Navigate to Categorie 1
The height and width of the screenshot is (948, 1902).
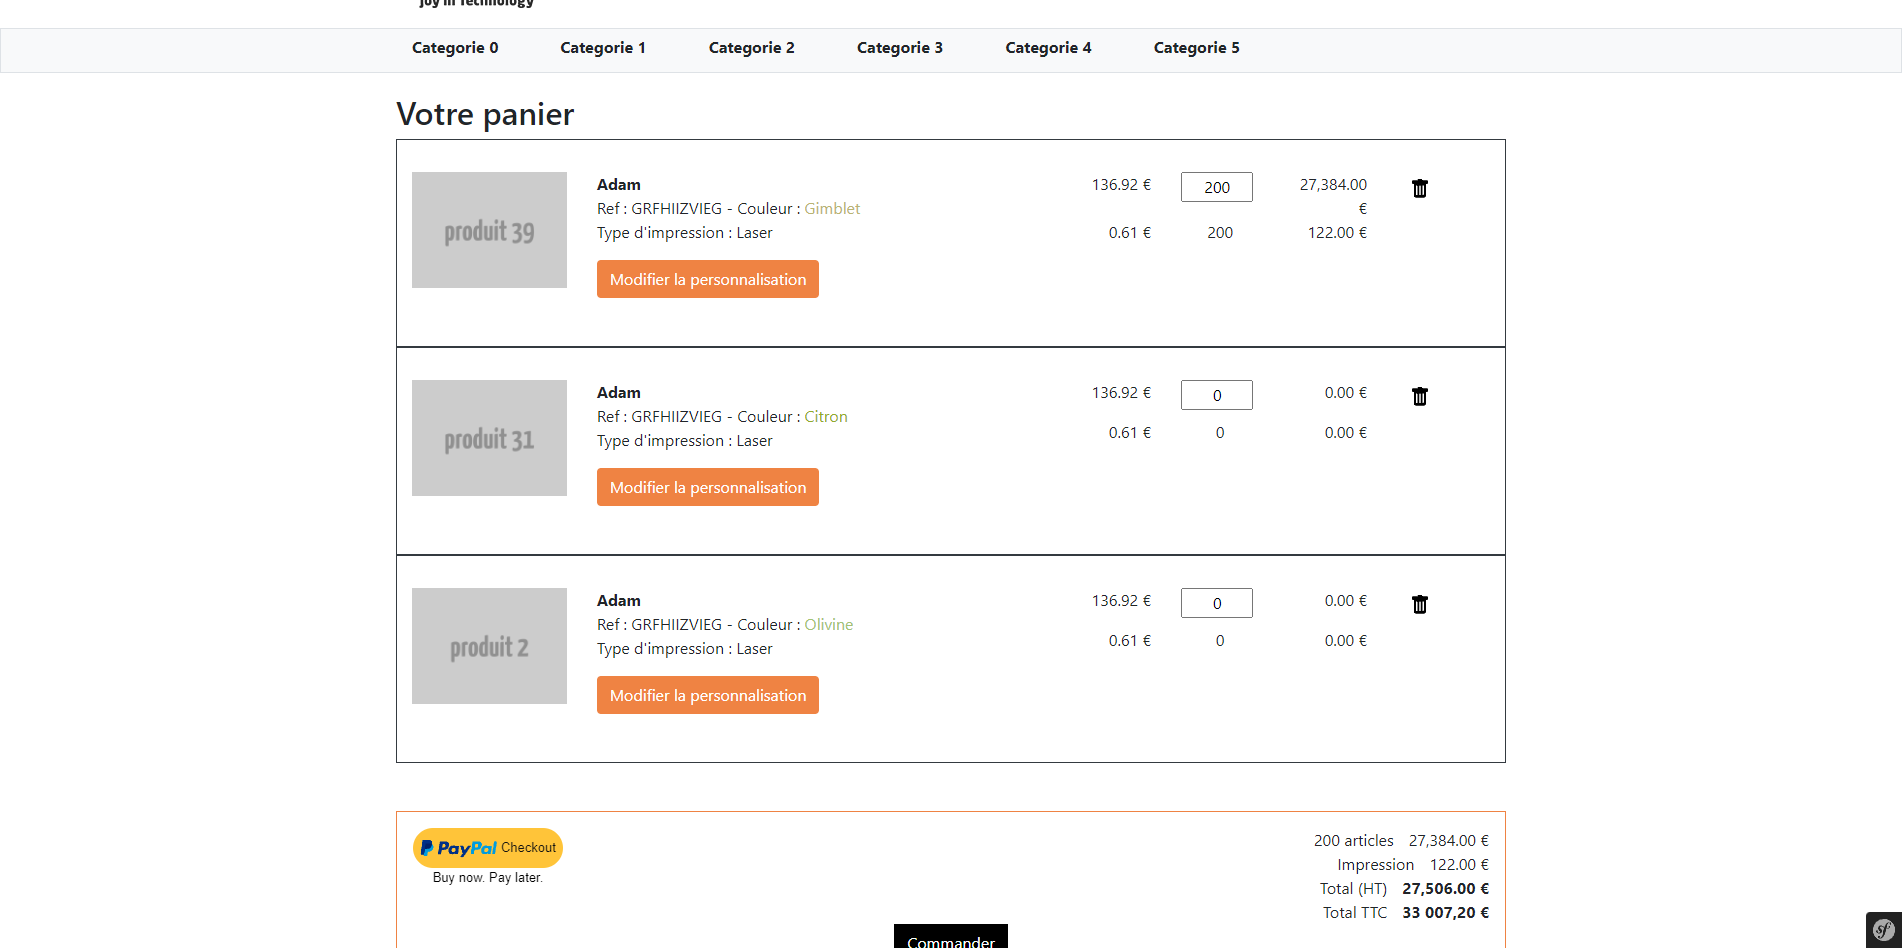(603, 47)
